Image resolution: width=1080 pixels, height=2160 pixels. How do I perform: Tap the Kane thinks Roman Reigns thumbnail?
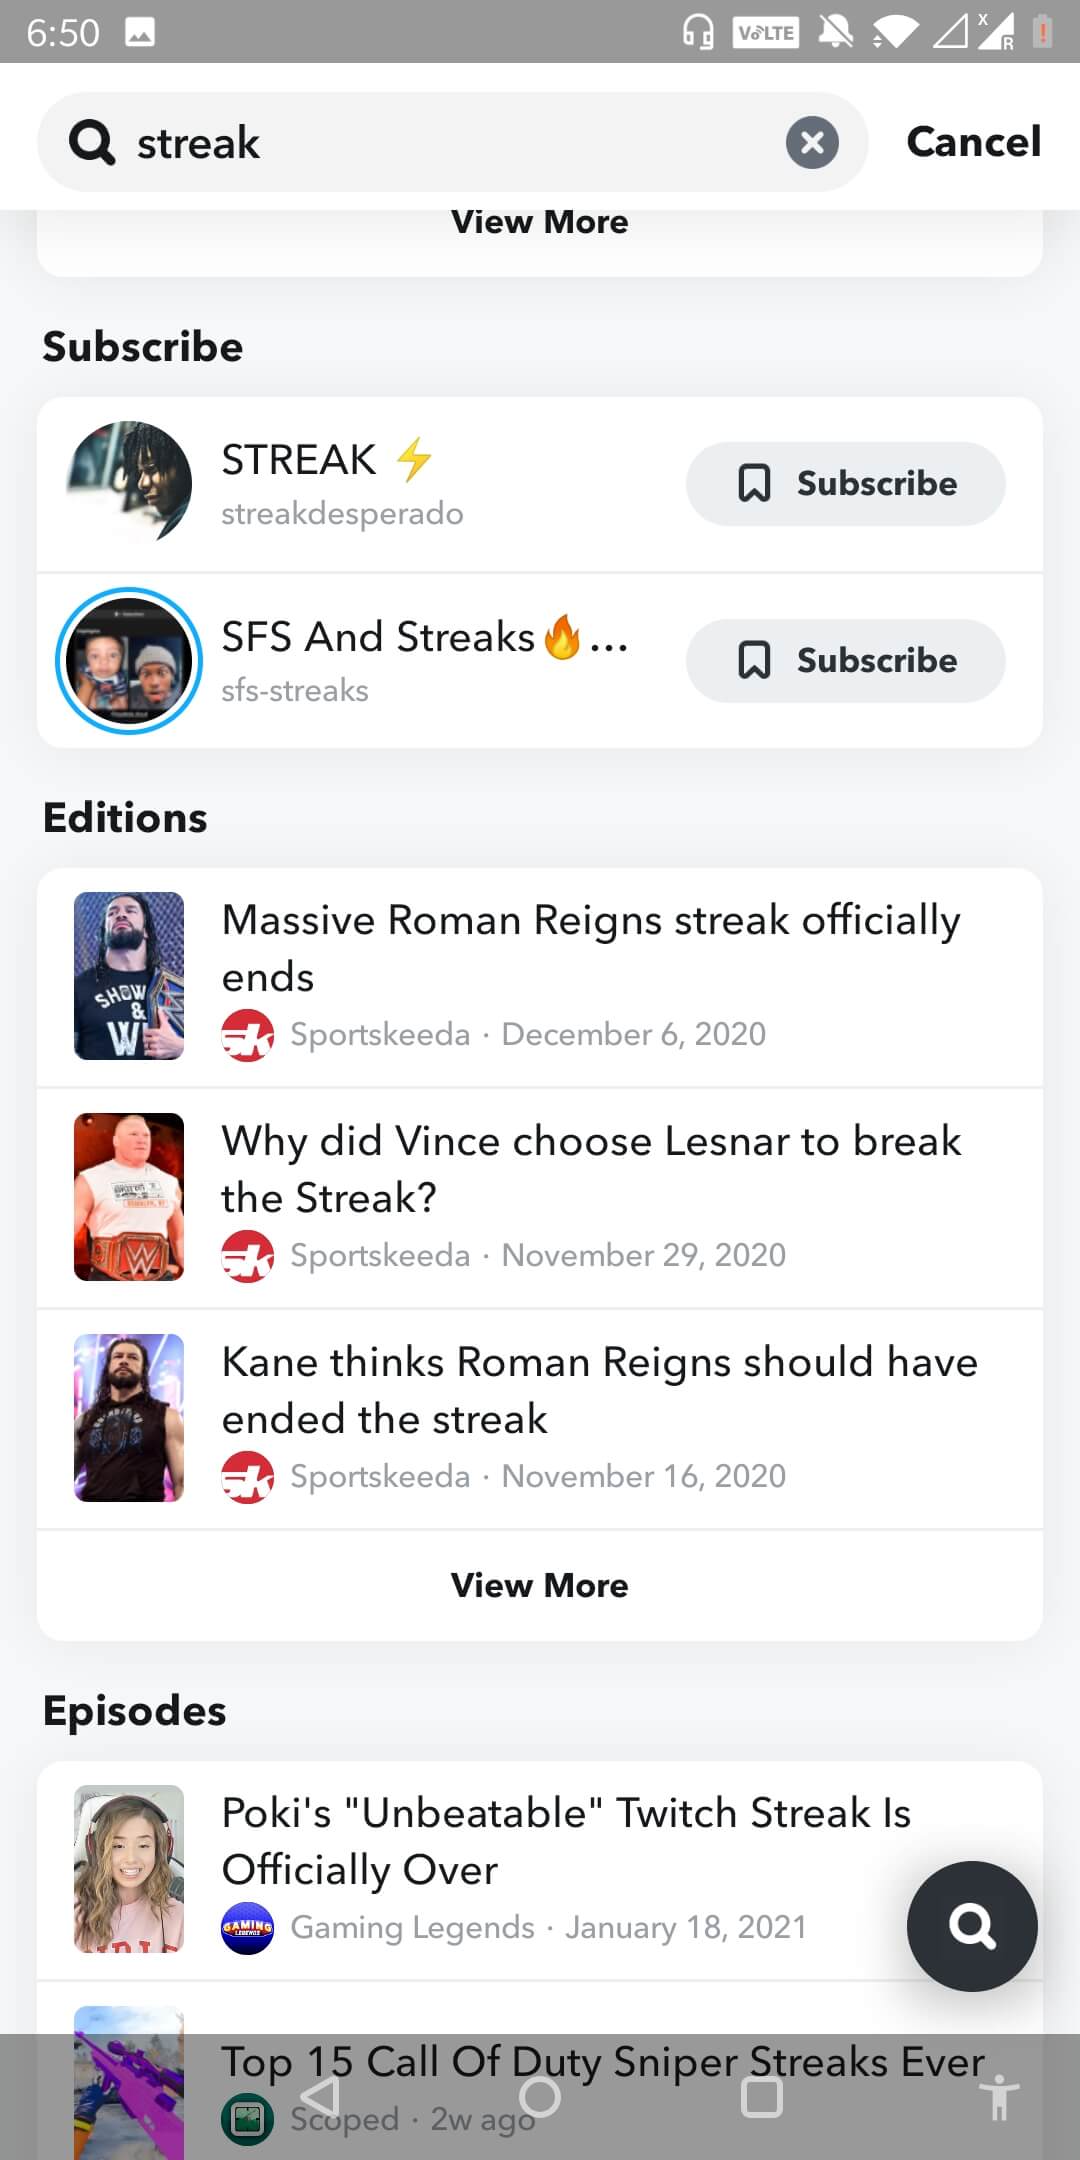pyautogui.click(x=129, y=1418)
